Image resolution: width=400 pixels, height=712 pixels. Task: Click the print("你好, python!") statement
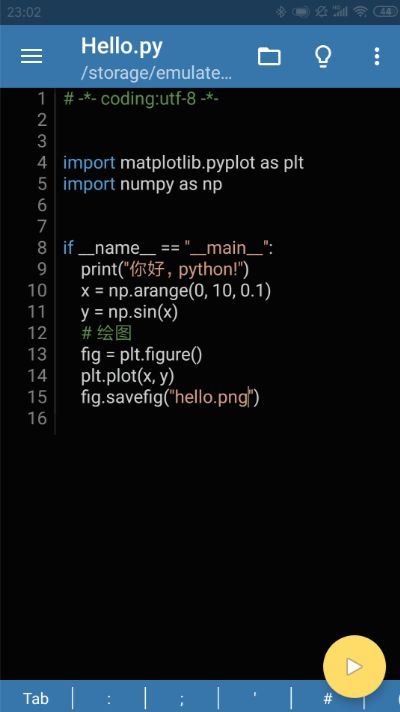point(165,269)
